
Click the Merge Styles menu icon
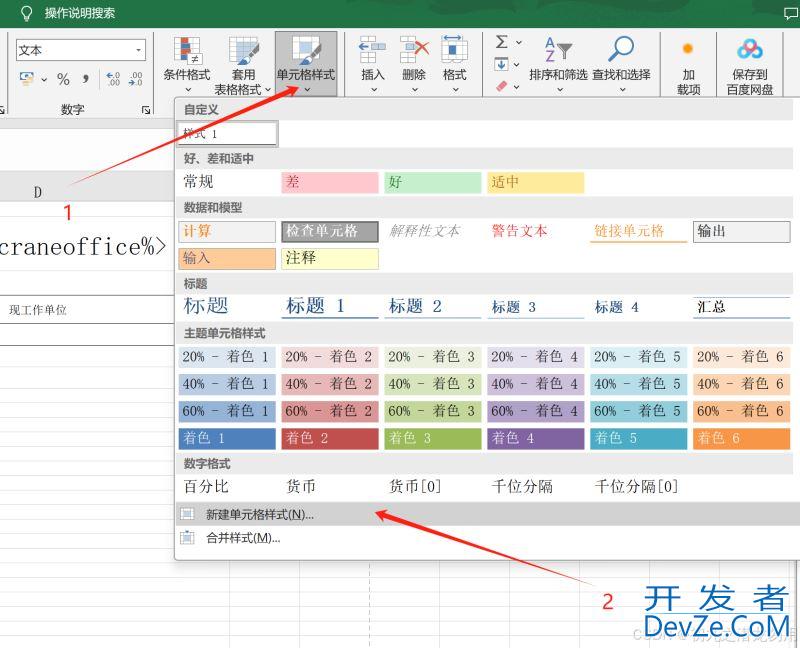click(x=188, y=537)
